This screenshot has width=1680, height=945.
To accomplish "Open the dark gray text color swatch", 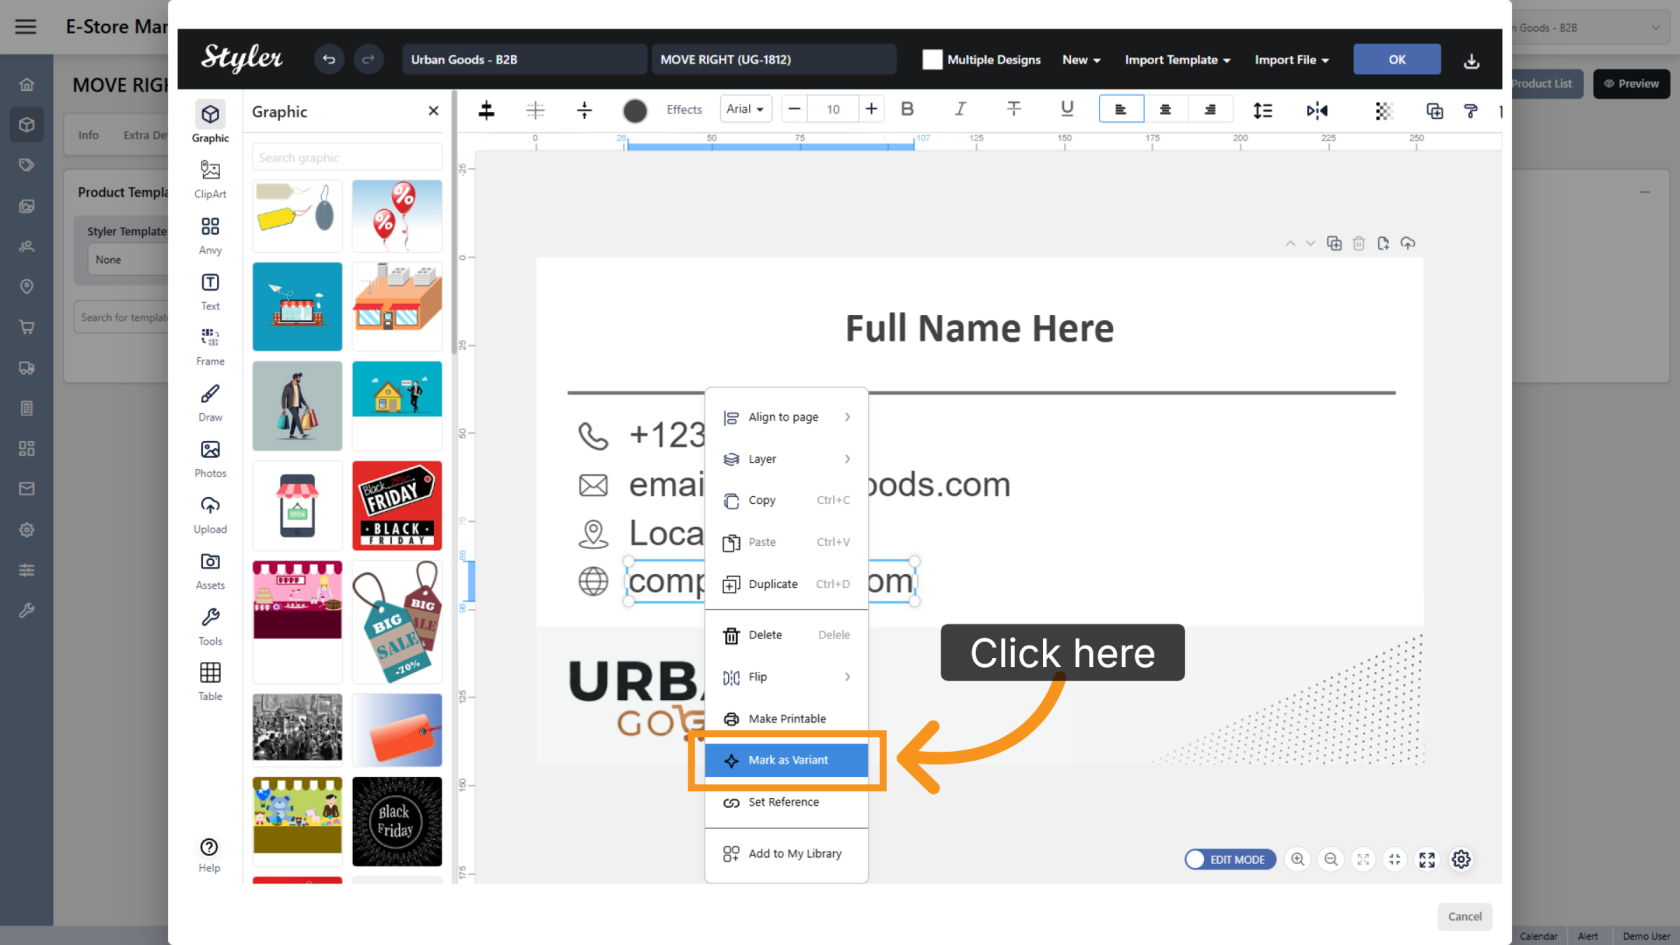I will (634, 110).
